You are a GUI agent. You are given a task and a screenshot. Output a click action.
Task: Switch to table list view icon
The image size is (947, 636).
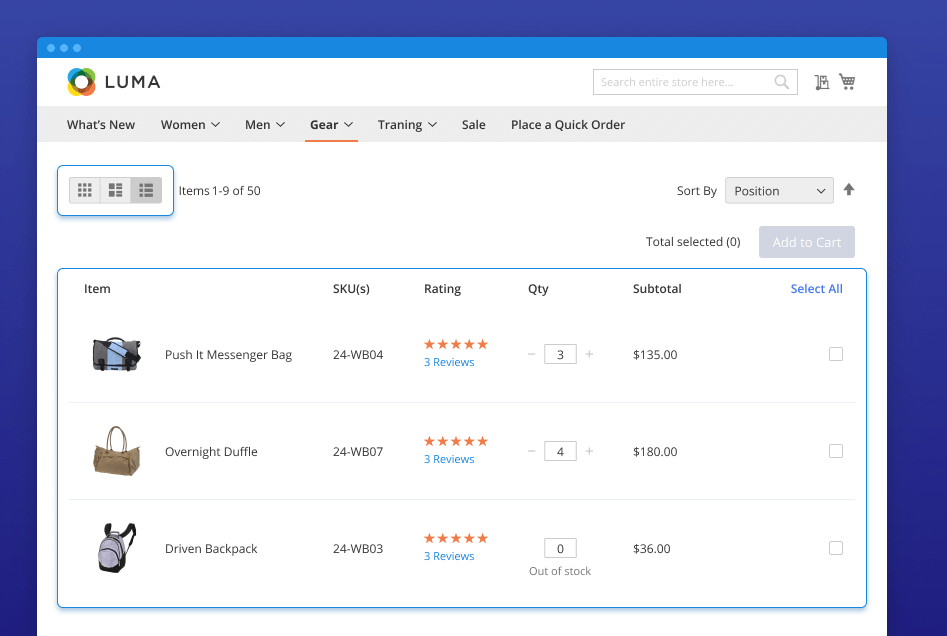point(146,190)
